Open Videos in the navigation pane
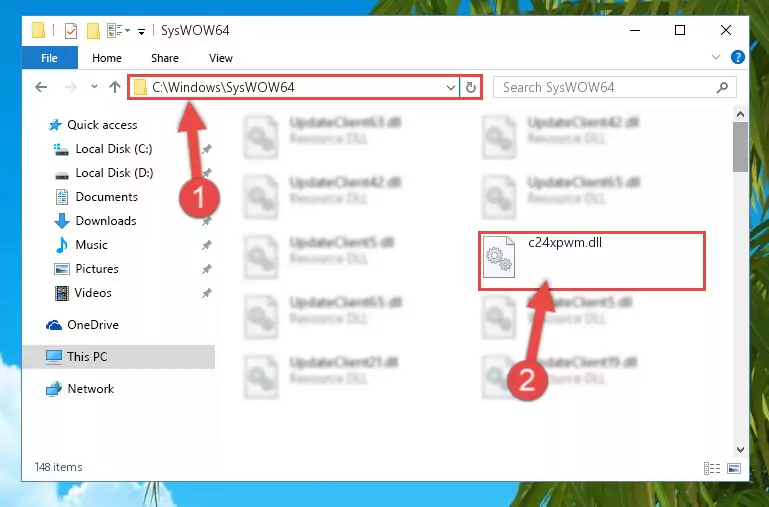This screenshot has width=769, height=507. [x=93, y=293]
